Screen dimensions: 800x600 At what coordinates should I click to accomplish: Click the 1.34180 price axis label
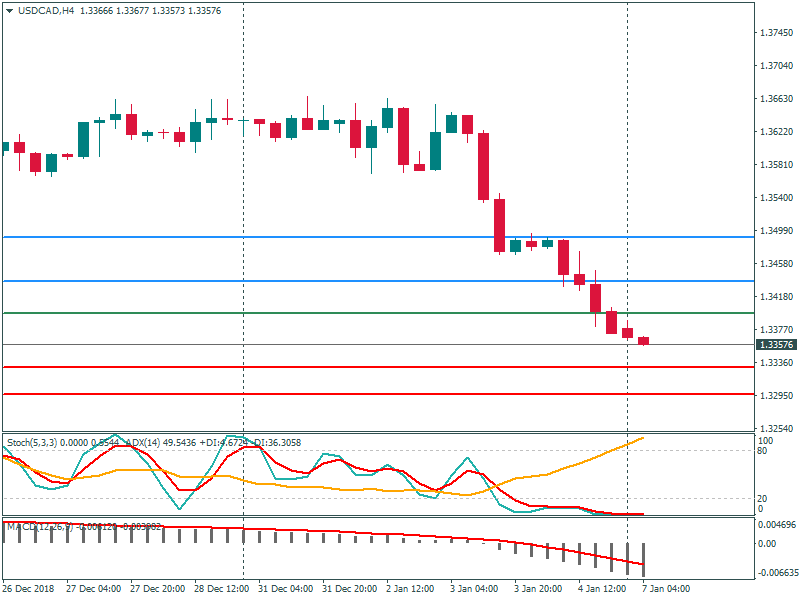pos(777,296)
